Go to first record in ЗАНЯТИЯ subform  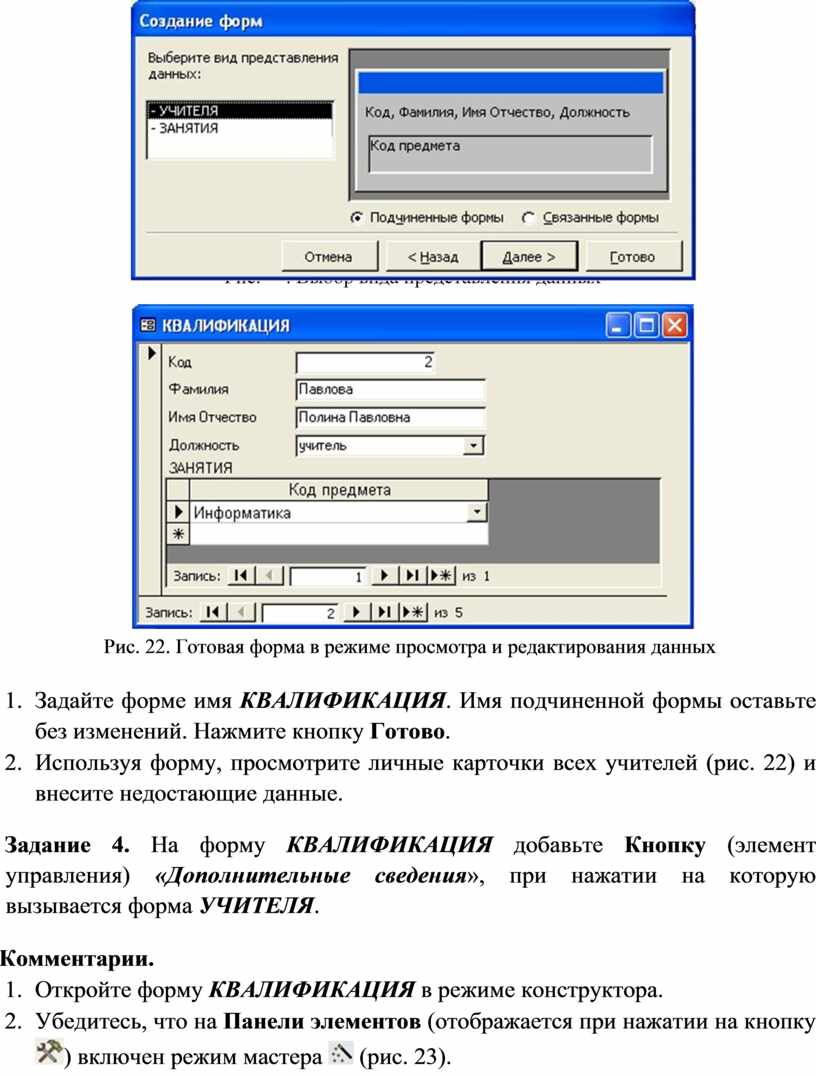point(241,575)
